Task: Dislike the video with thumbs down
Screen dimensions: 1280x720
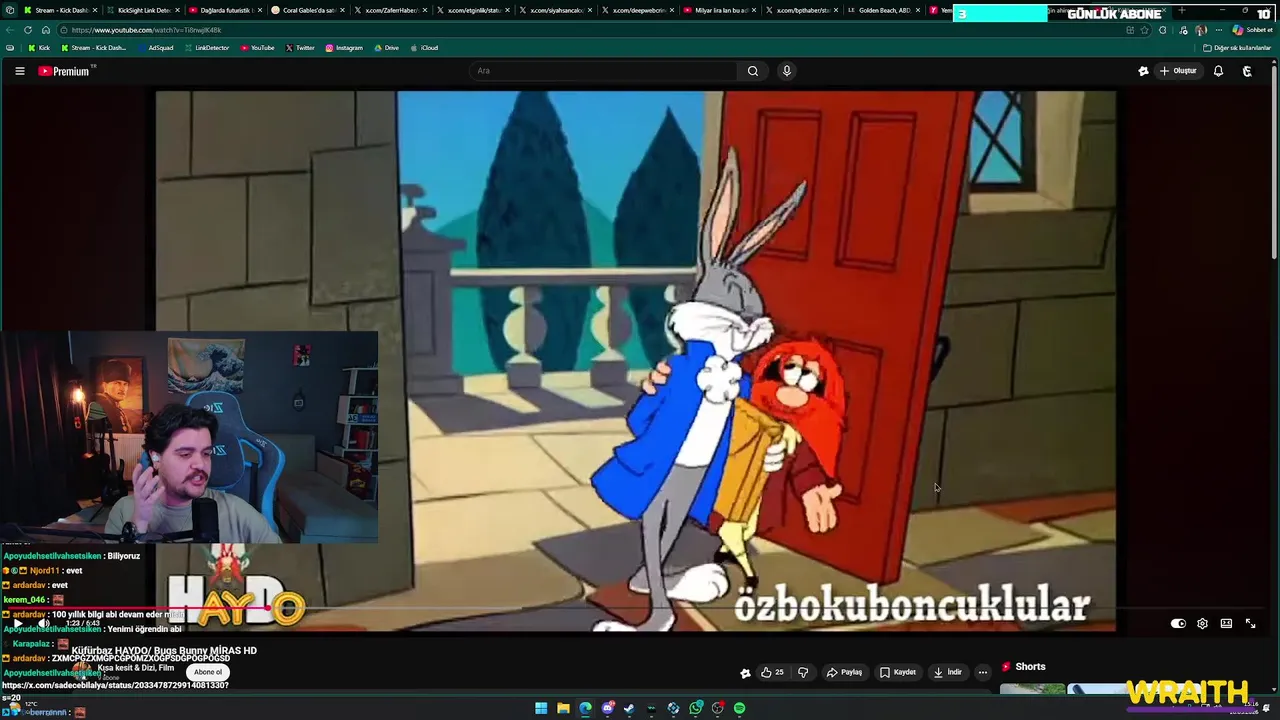Action: [x=803, y=672]
